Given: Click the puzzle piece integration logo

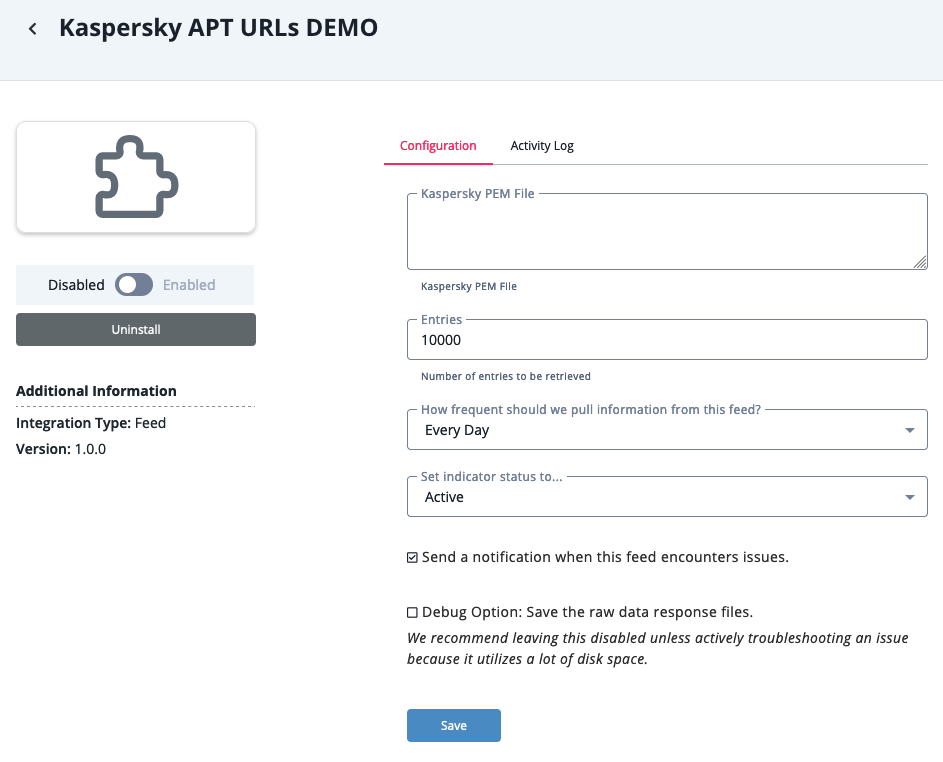Looking at the screenshot, I should coord(136,177).
